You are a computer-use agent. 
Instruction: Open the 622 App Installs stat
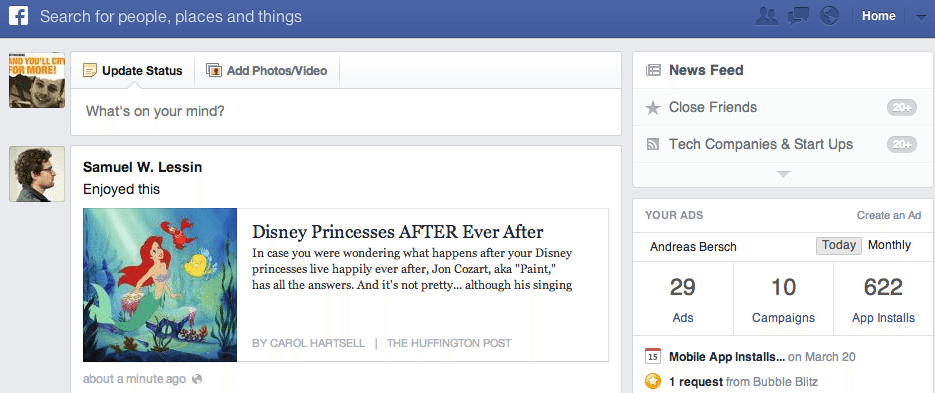click(883, 298)
